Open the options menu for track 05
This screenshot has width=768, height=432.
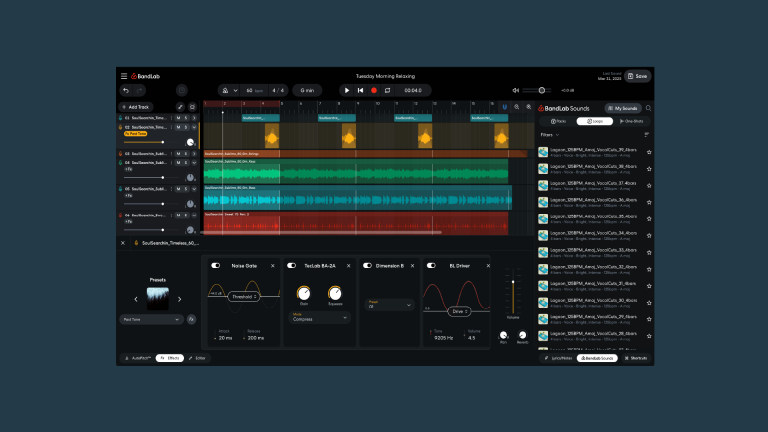(x=171, y=189)
